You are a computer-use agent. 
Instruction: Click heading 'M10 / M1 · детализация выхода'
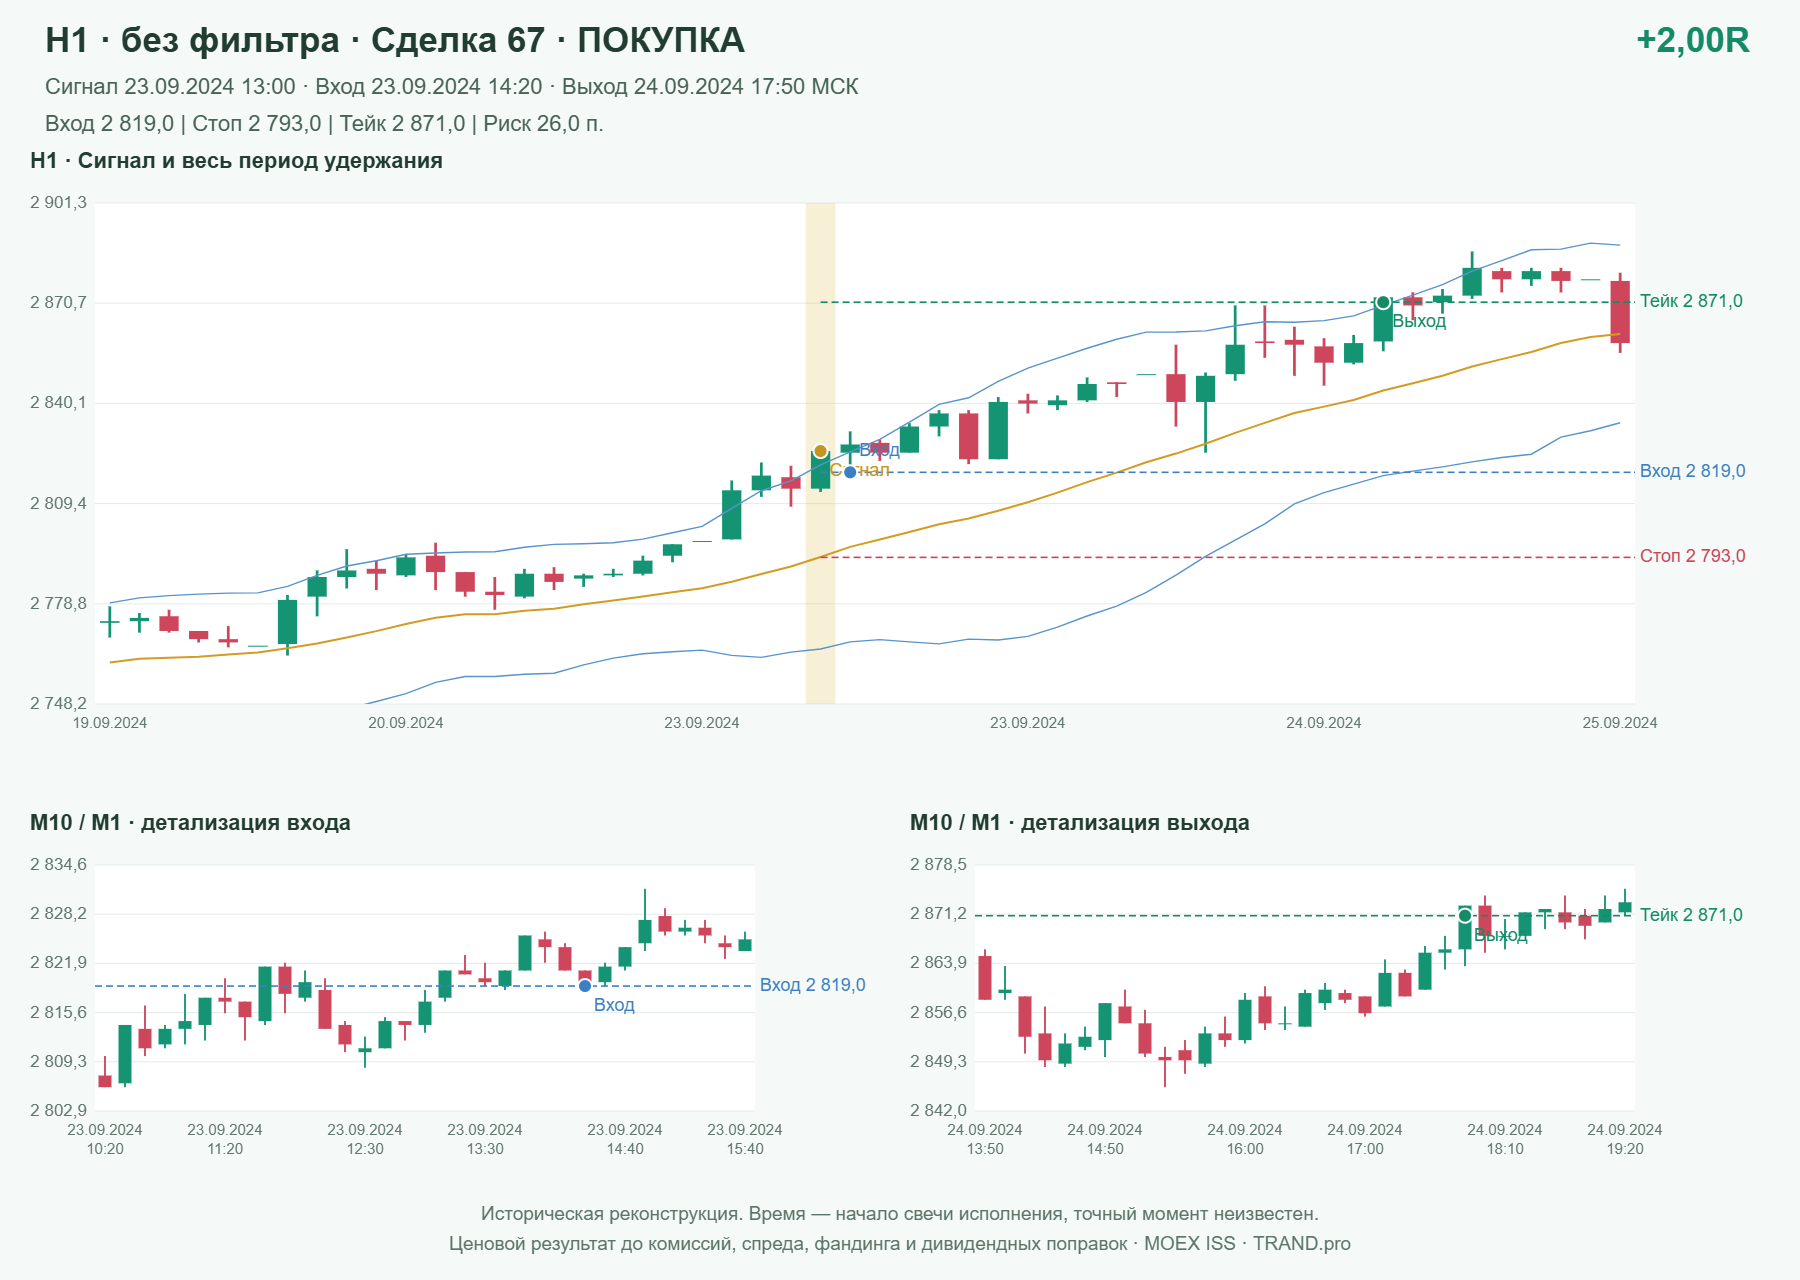1079,823
